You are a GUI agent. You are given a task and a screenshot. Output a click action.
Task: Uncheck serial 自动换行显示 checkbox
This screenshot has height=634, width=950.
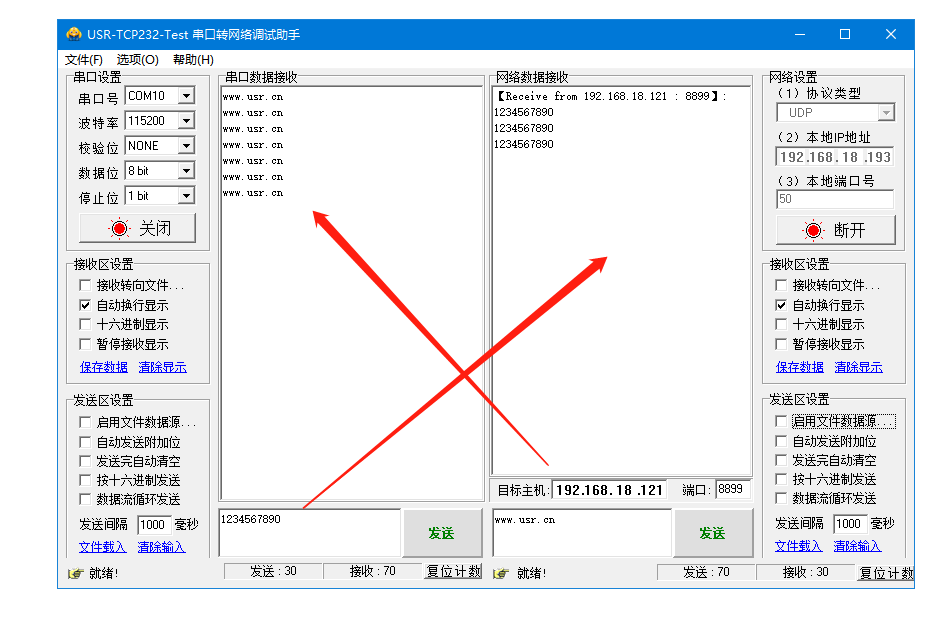pos(85,305)
